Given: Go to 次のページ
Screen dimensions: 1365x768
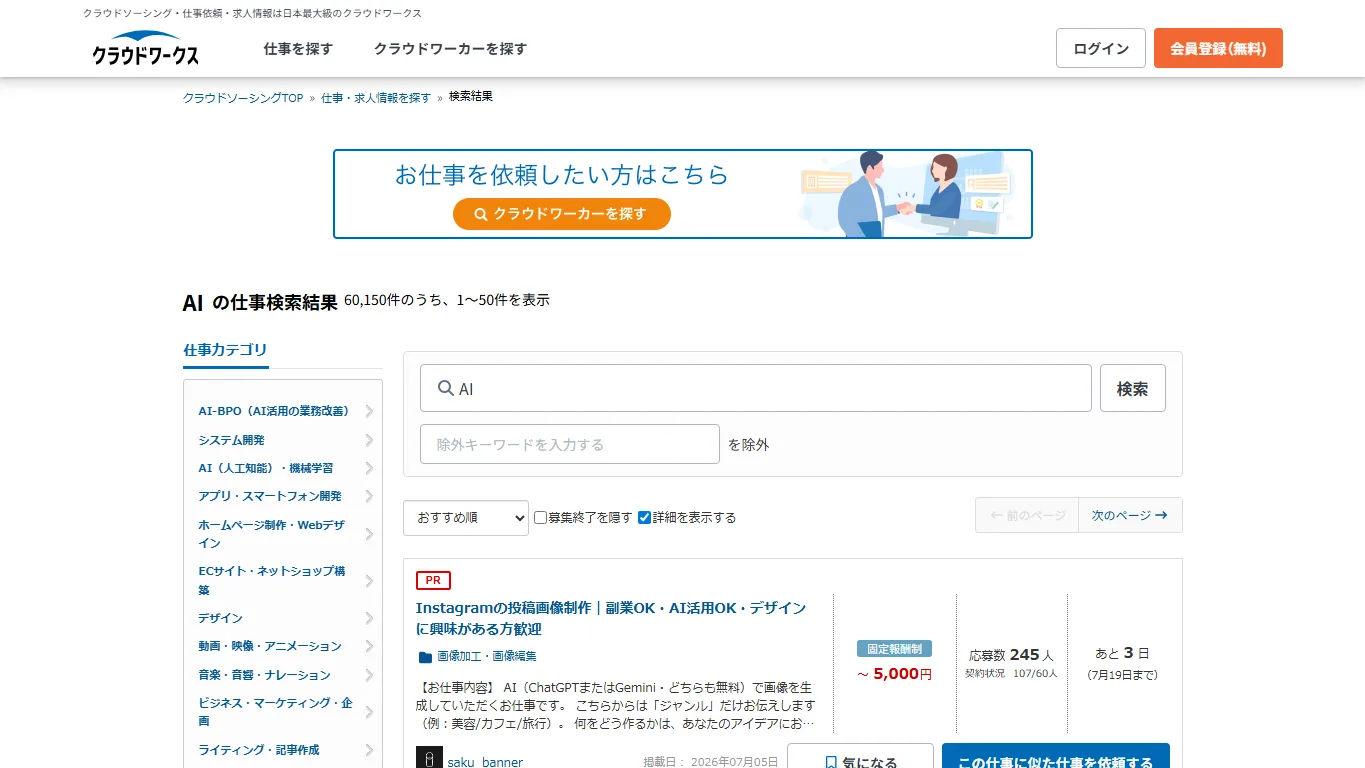Looking at the screenshot, I should [x=1130, y=515].
